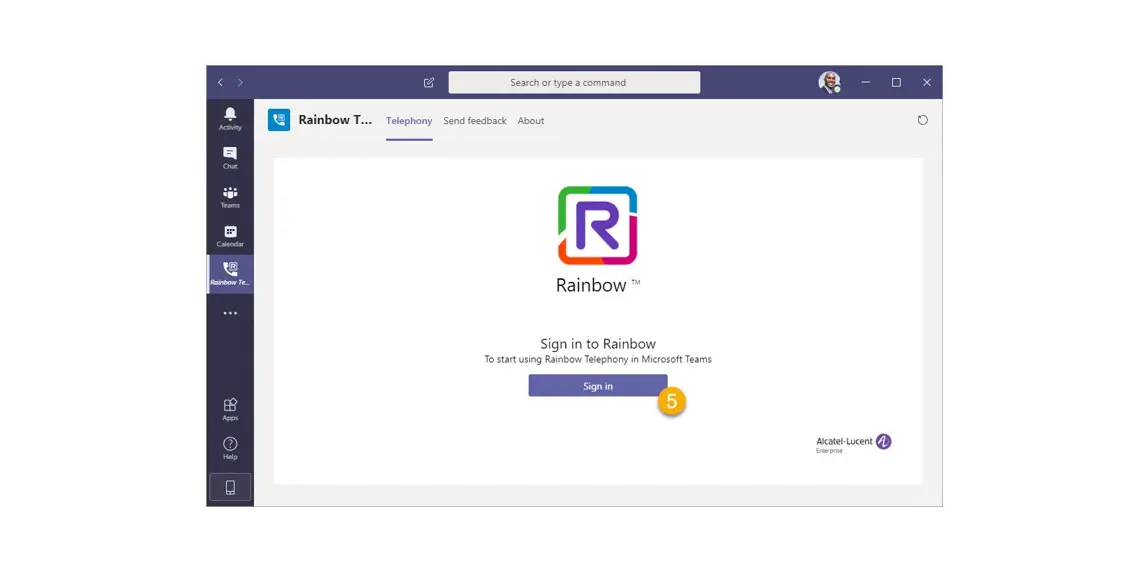The width and height of the screenshot is (1148, 572).
Task: Click the Alcatel-Lucent Enterprise logo
Action: (x=854, y=443)
